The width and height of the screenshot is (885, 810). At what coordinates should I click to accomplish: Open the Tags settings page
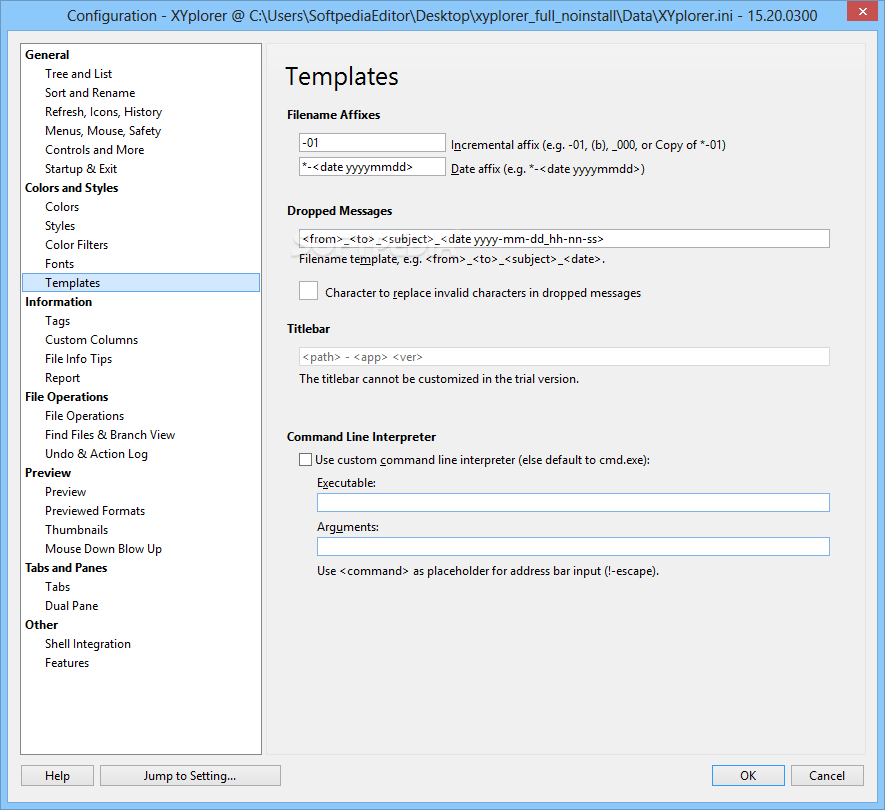point(58,321)
